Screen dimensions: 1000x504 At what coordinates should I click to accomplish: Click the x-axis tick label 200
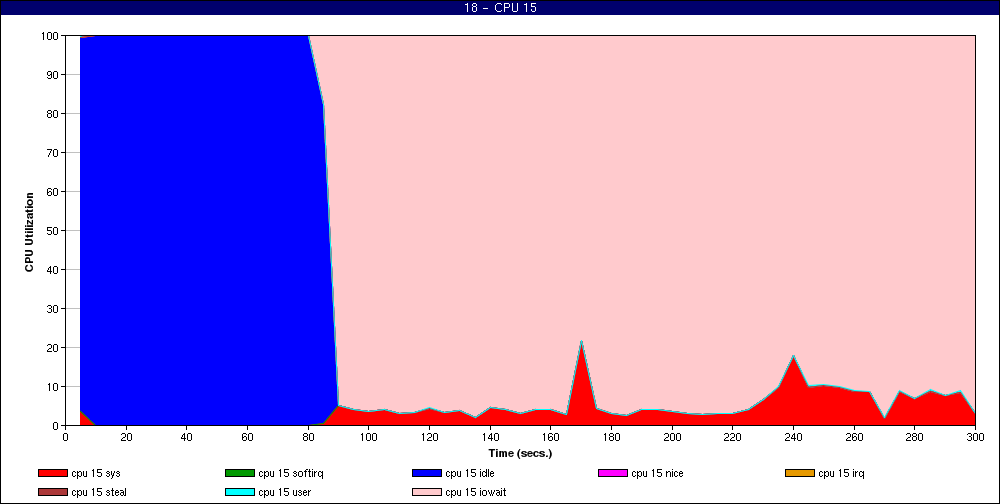[x=672, y=437]
